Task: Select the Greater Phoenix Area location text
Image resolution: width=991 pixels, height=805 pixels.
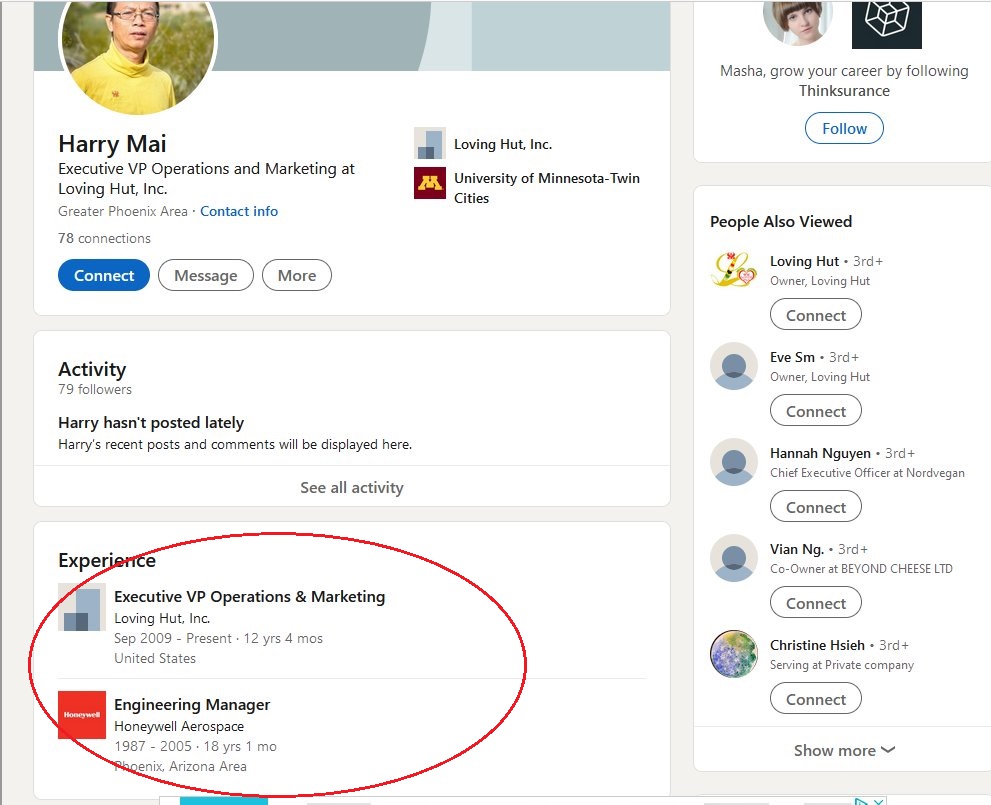Action: tap(123, 211)
